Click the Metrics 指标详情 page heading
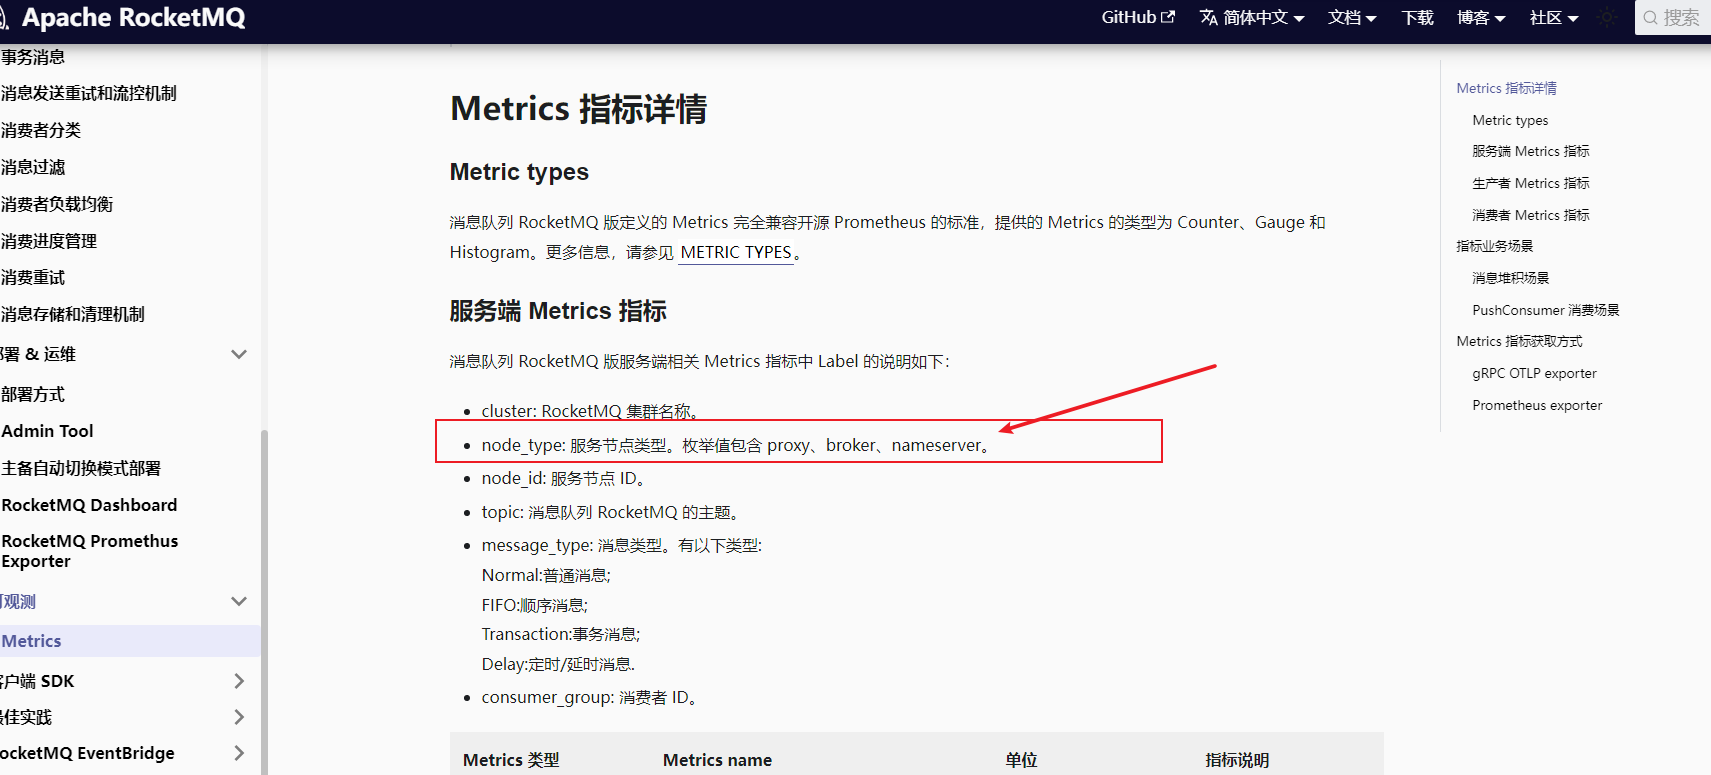1711x775 pixels. tap(578, 109)
